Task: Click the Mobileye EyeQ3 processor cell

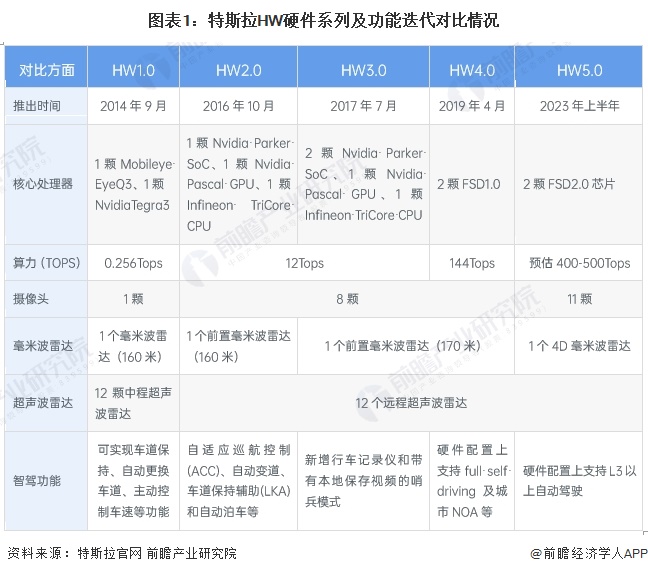Action: pyautogui.click(x=133, y=184)
